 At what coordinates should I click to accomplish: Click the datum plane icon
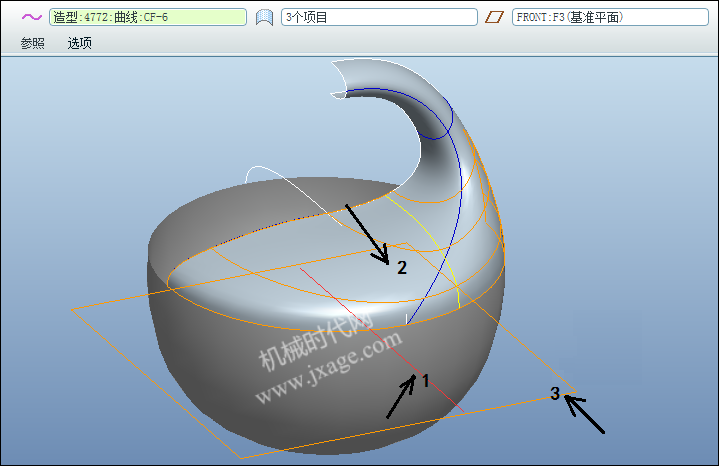pyautogui.click(x=494, y=17)
